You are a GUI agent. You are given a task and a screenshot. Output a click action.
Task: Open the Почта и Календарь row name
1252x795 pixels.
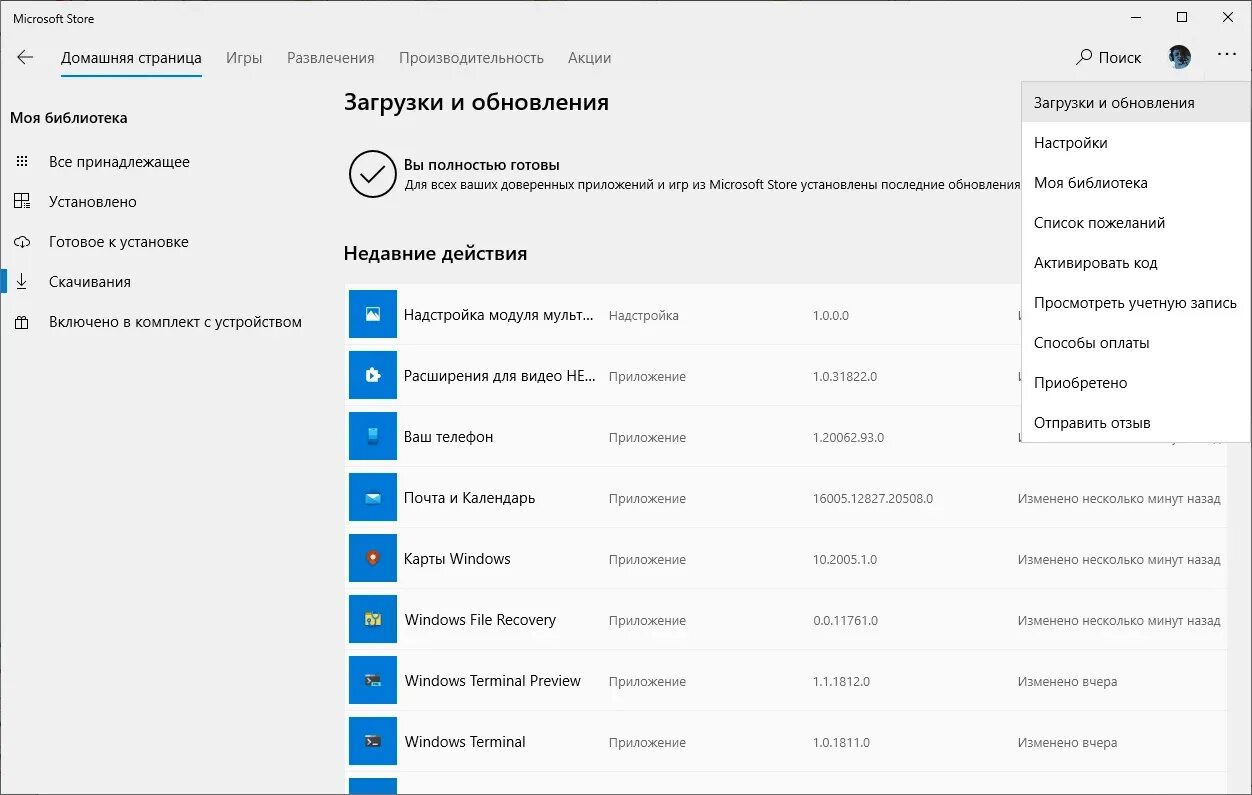point(469,498)
